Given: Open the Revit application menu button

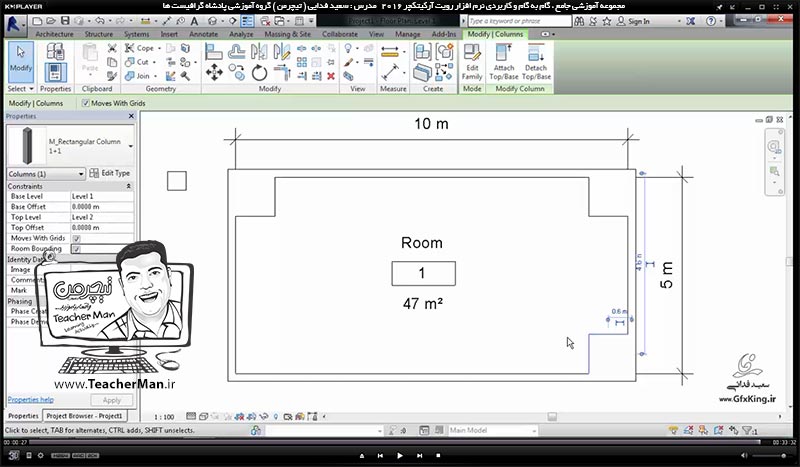Looking at the screenshot, I should [x=14, y=24].
